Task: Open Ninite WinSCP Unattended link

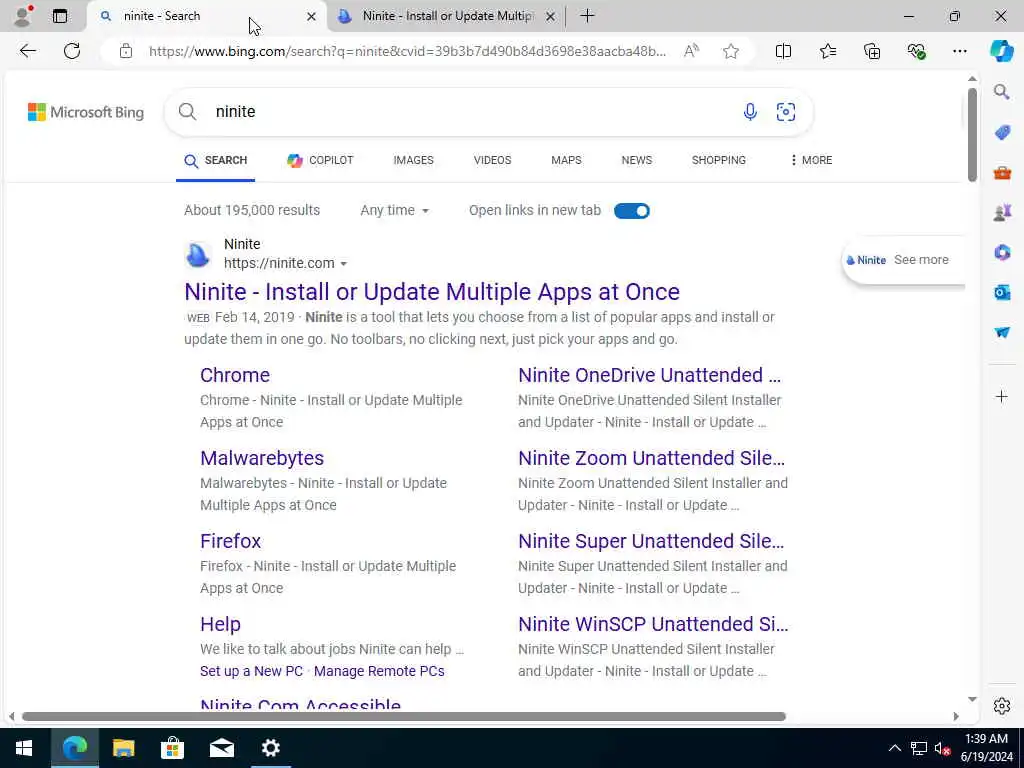Action: tap(653, 624)
